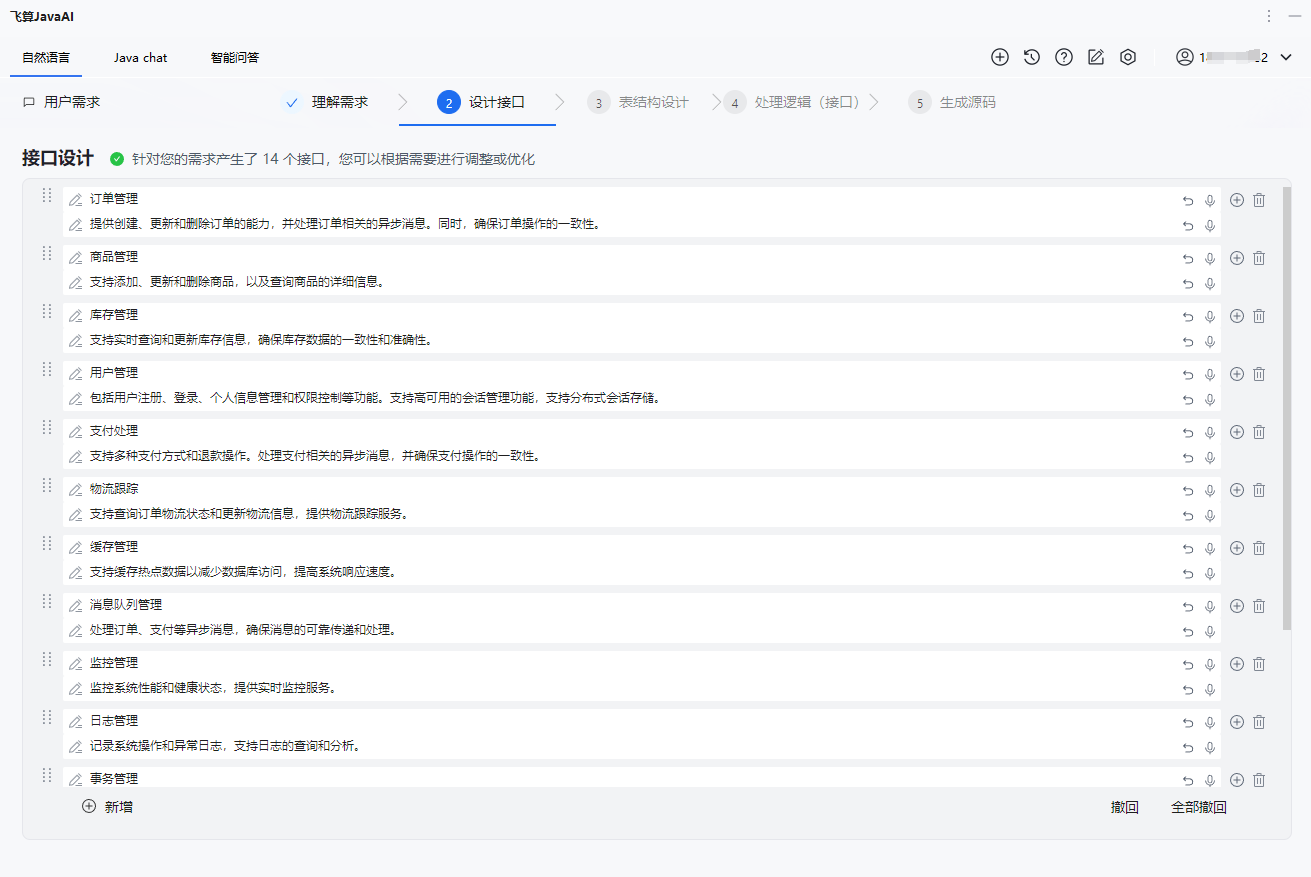Undo changes to 库存管理 title
The image size is (1311, 877).
pyautogui.click(x=1188, y=317)
